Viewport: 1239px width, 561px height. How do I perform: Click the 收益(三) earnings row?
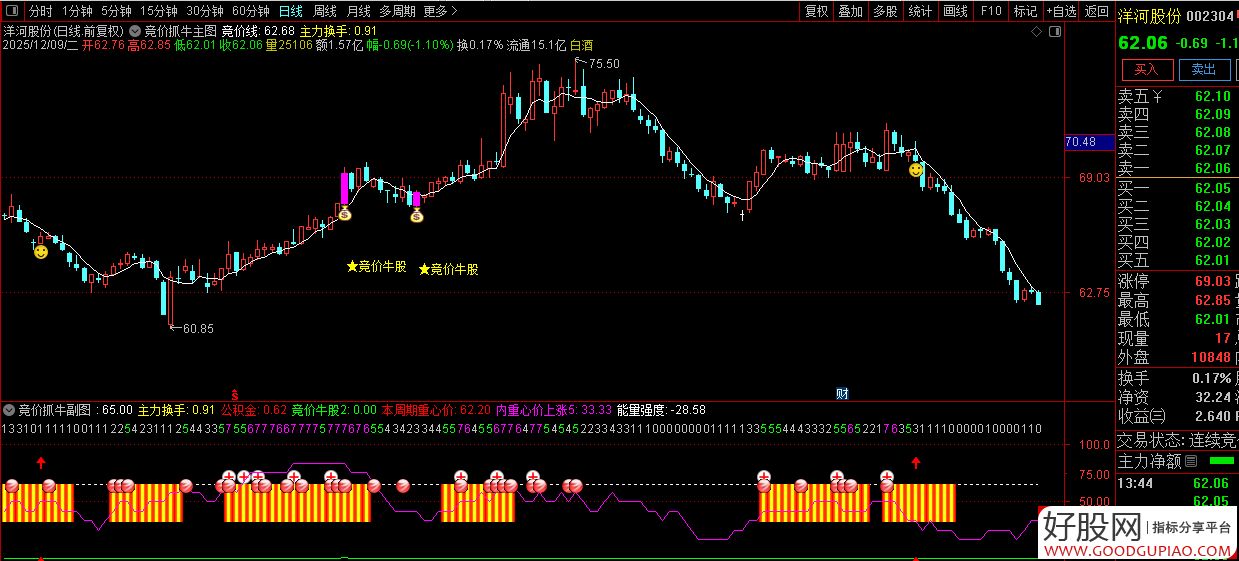coord(1177,416)
